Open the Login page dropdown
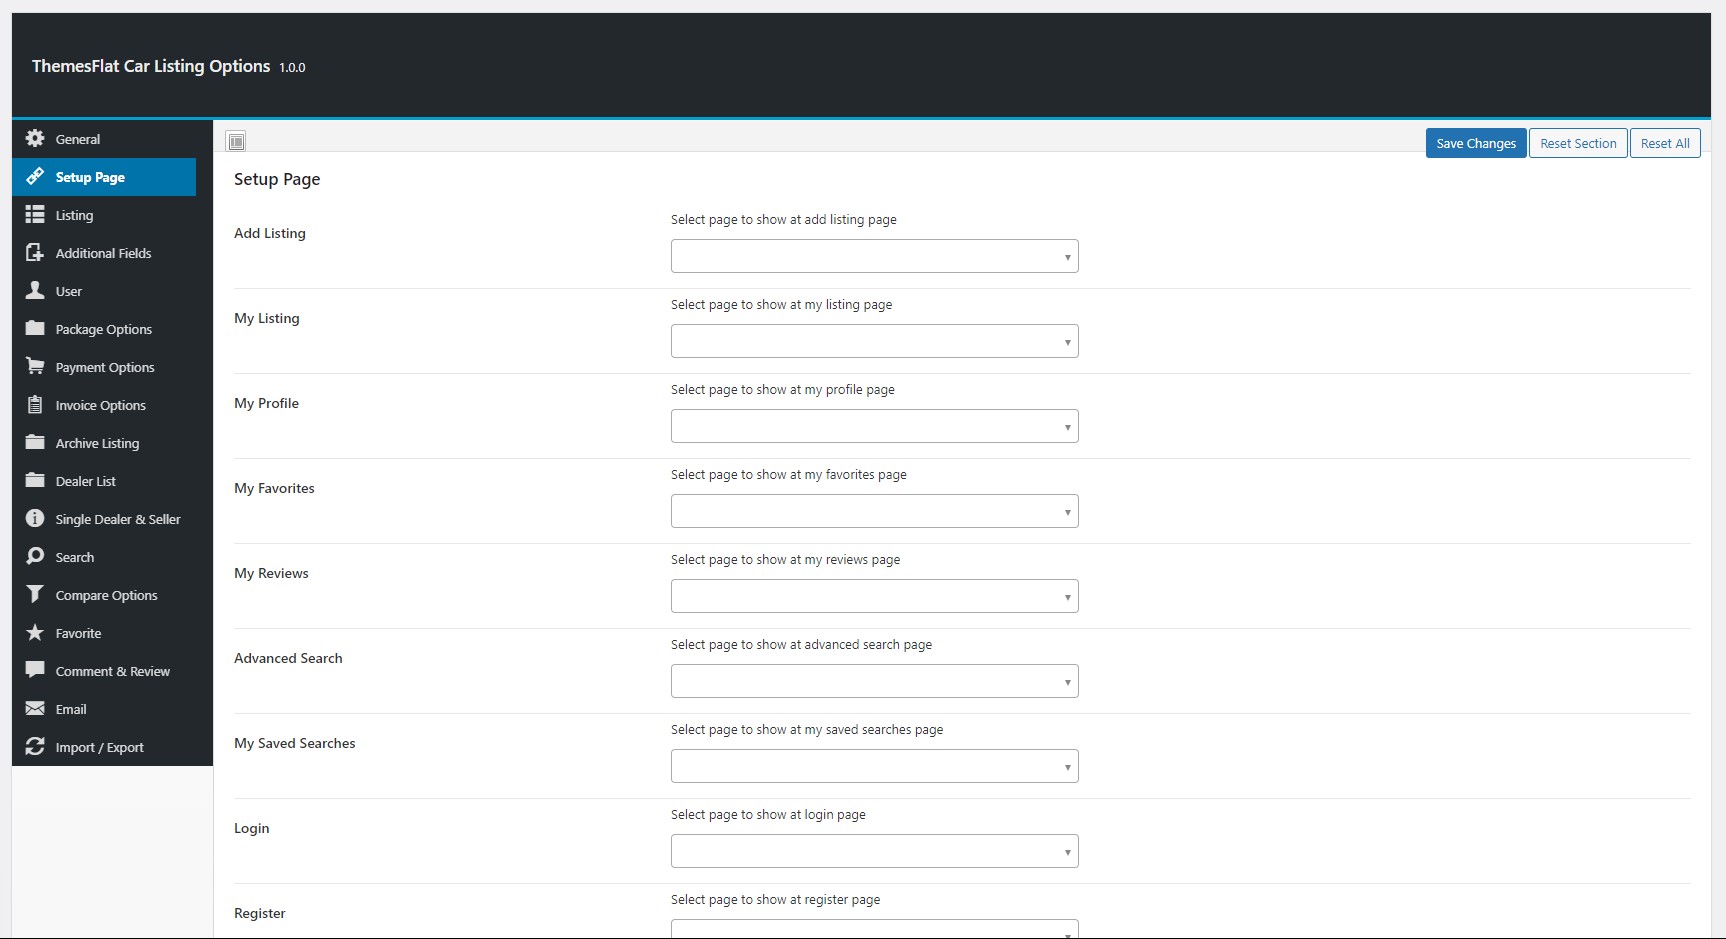The height and width of the screenshot is (939, 1726). tap(874, 851)
